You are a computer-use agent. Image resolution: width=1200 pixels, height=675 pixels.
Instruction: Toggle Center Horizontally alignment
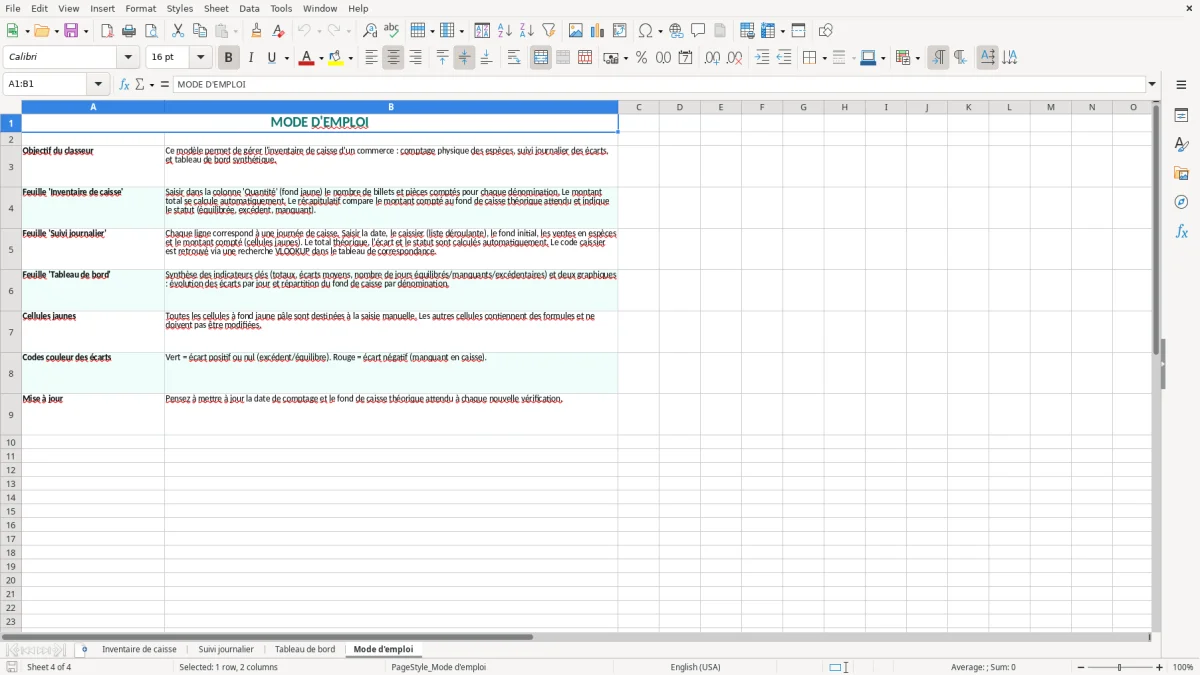pos(393,58)
